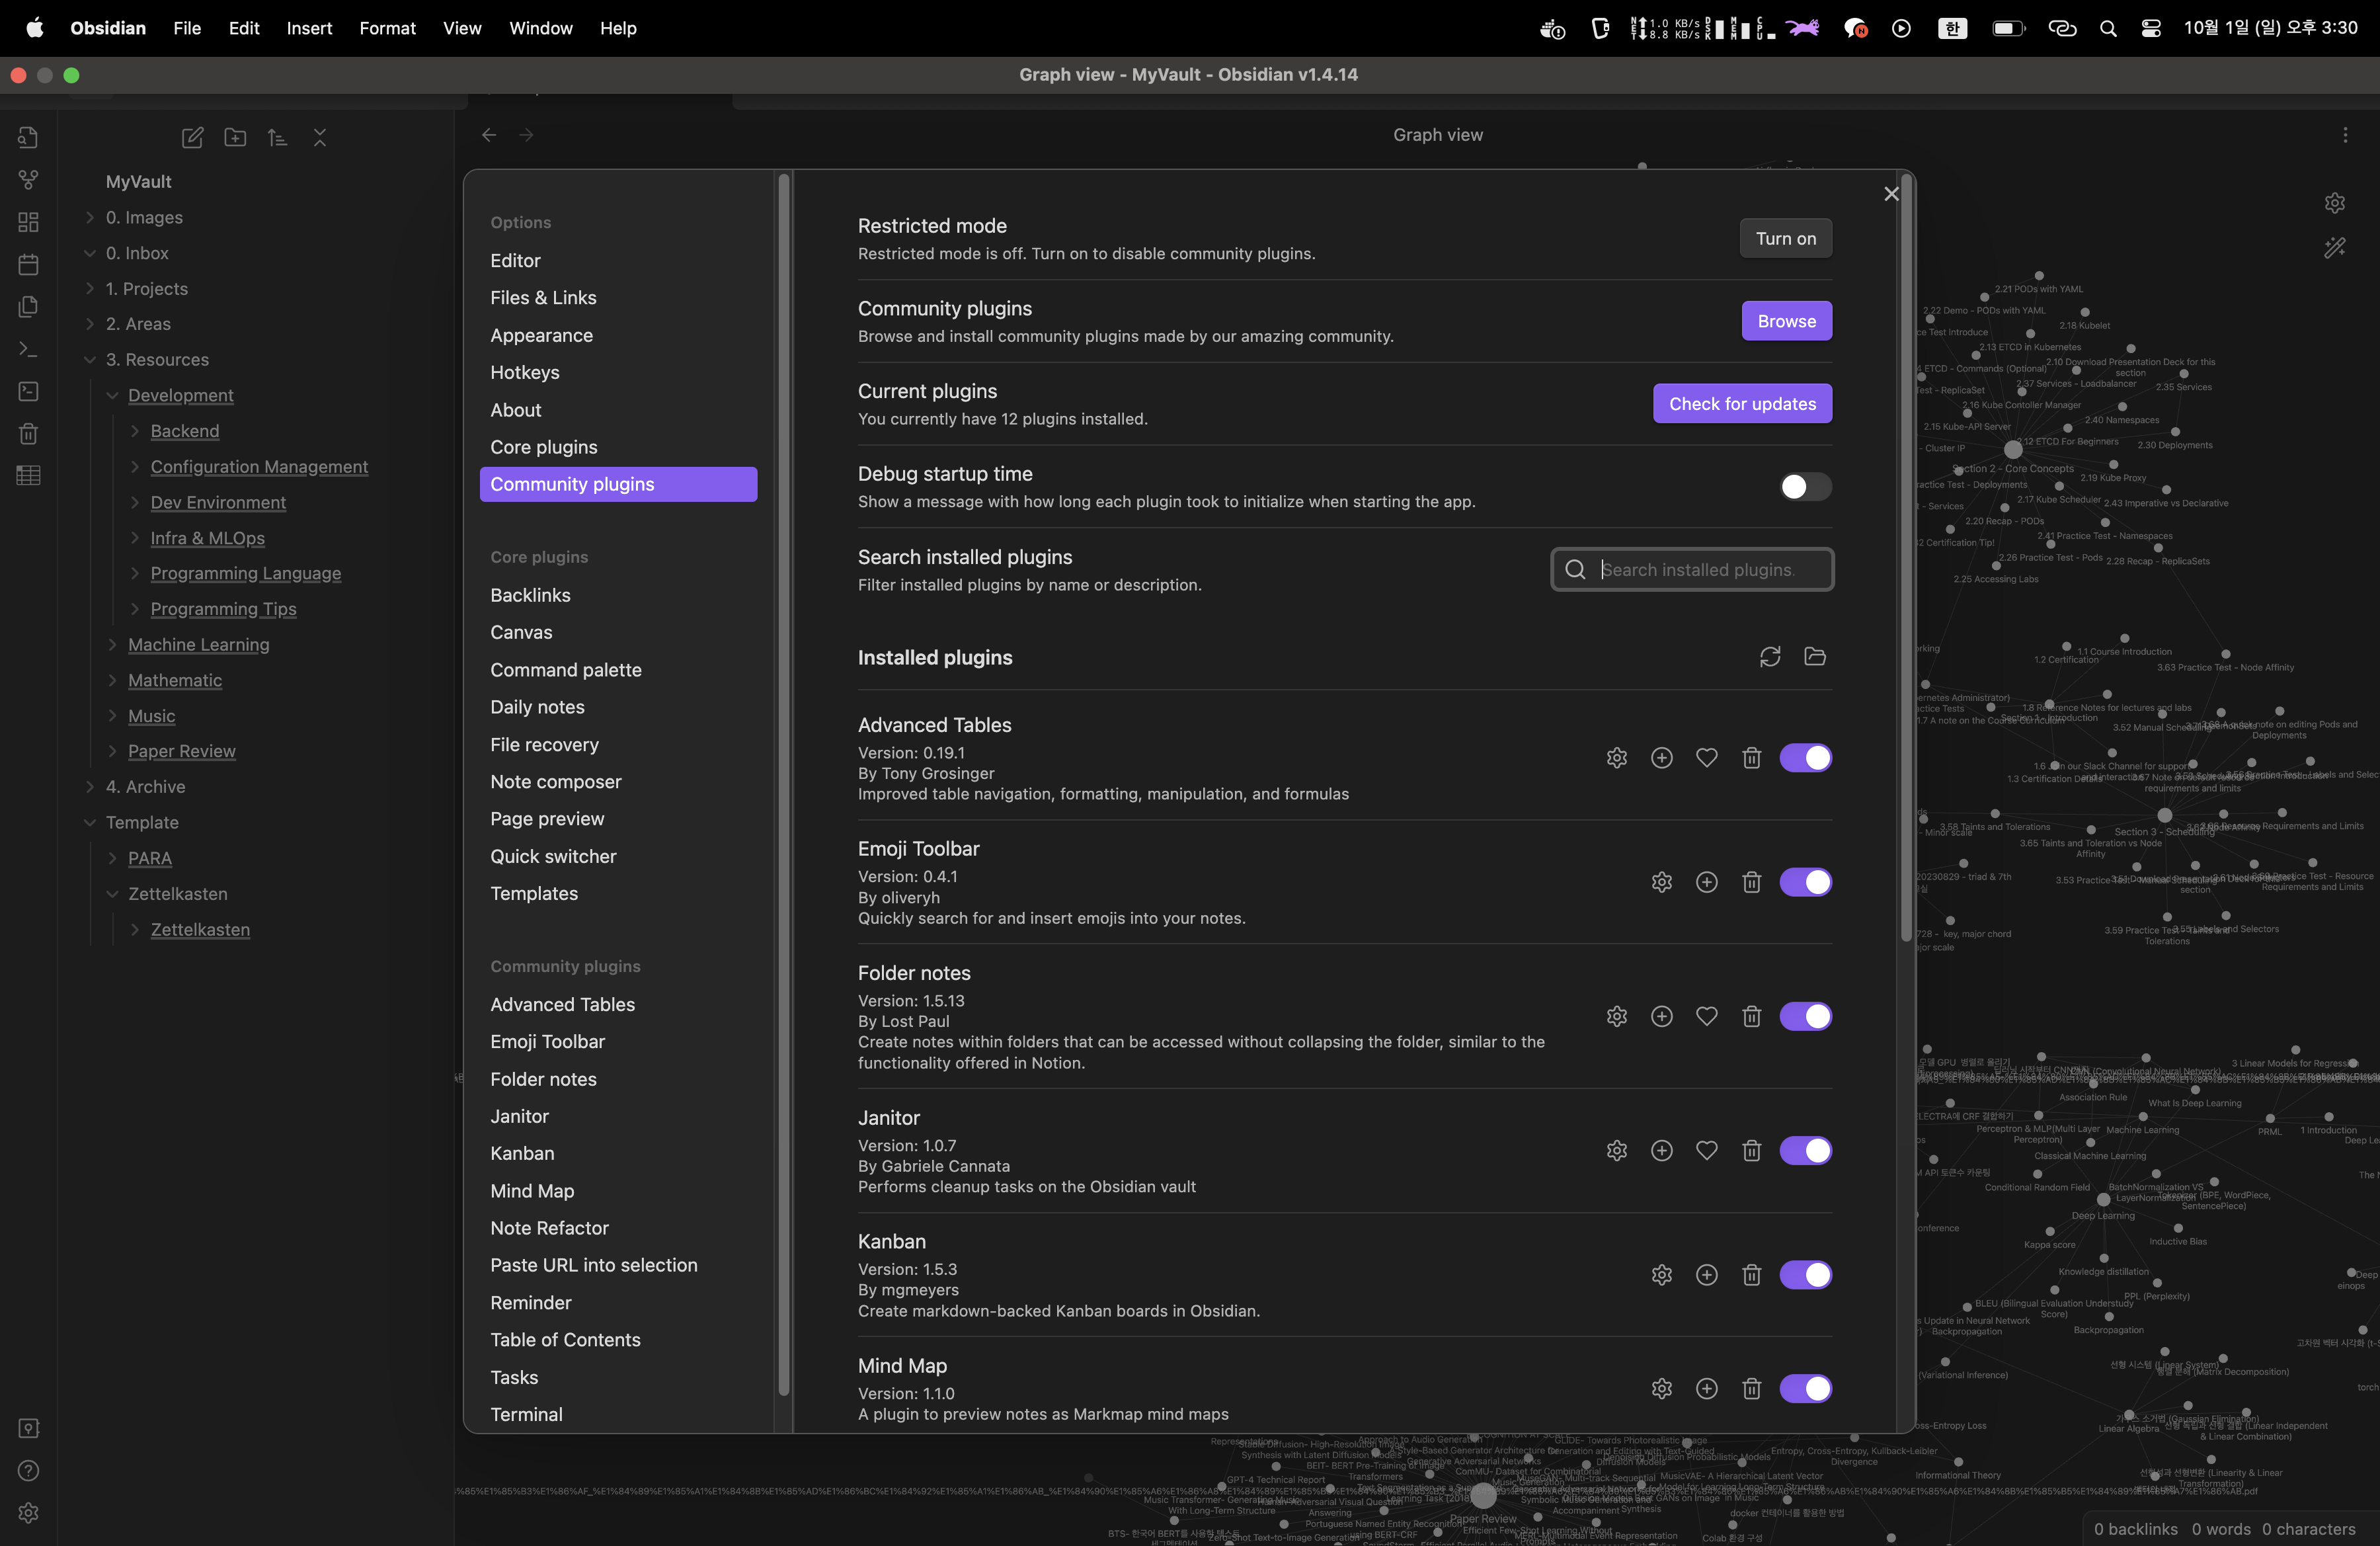Disable the Emoji Toolbar plugin

tap(1805, 882)
